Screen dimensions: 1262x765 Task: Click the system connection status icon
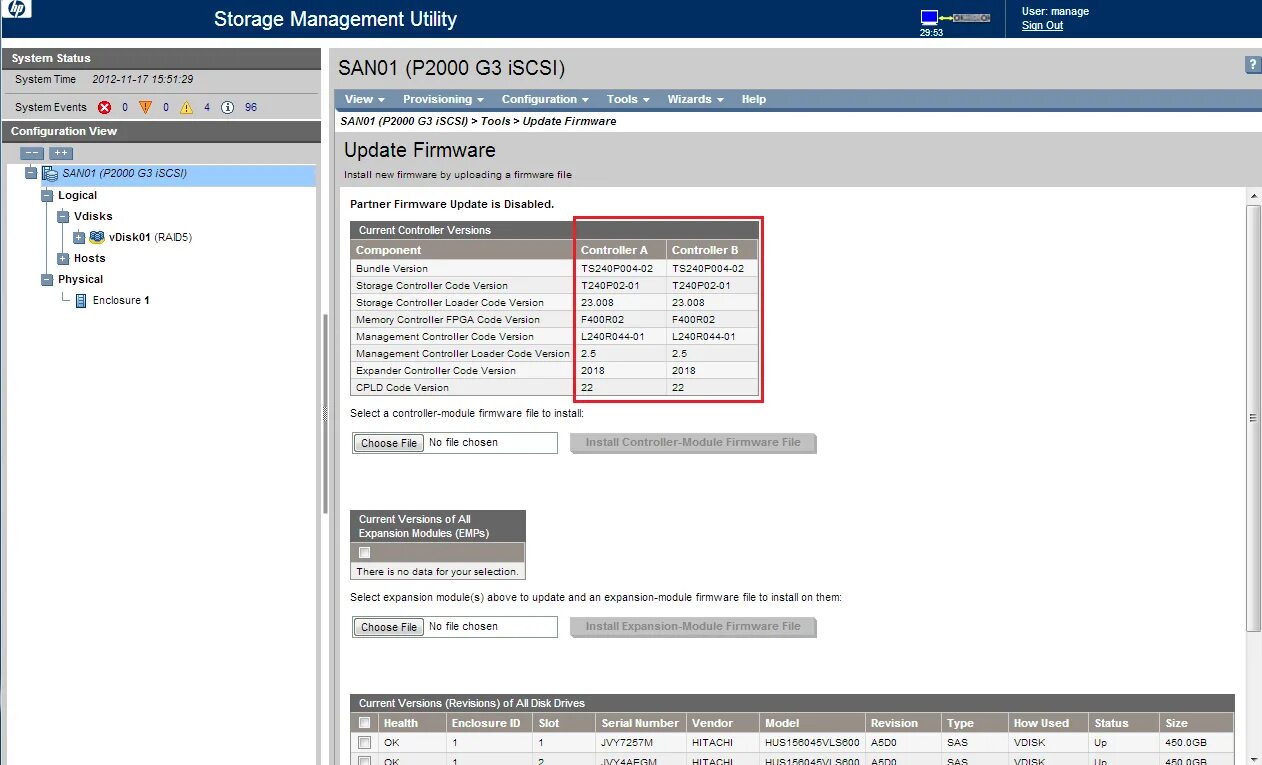tap(955, 18)
